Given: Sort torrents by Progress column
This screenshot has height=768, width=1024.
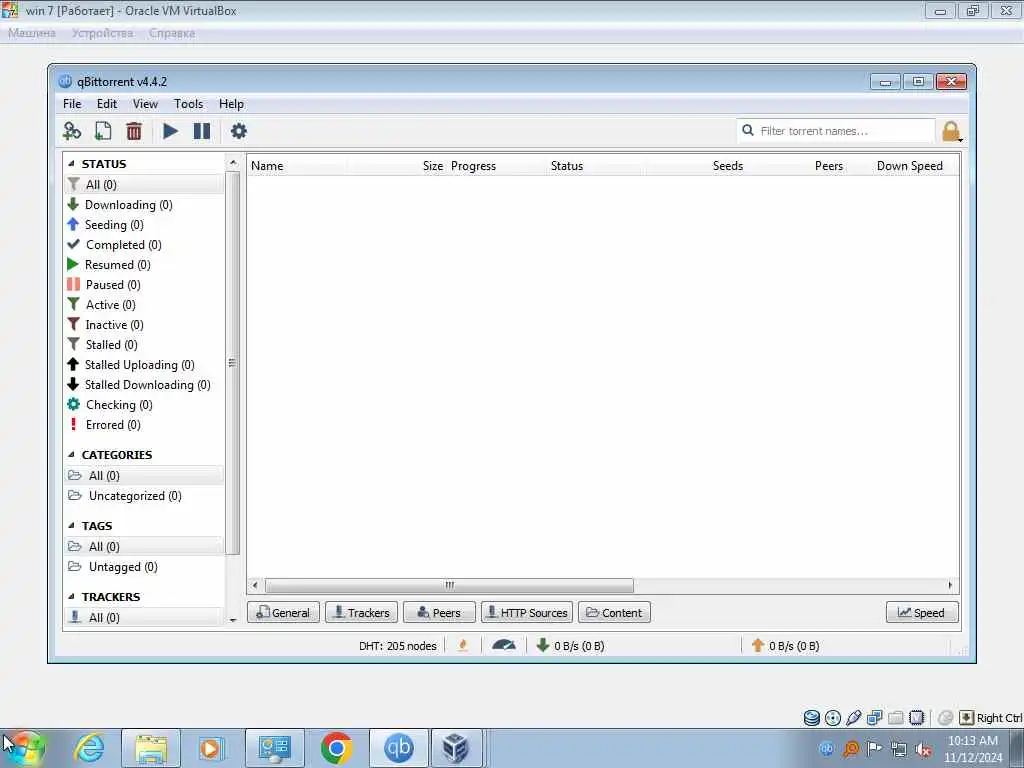Looking at the screenshot, I should [x=497, y=166].
